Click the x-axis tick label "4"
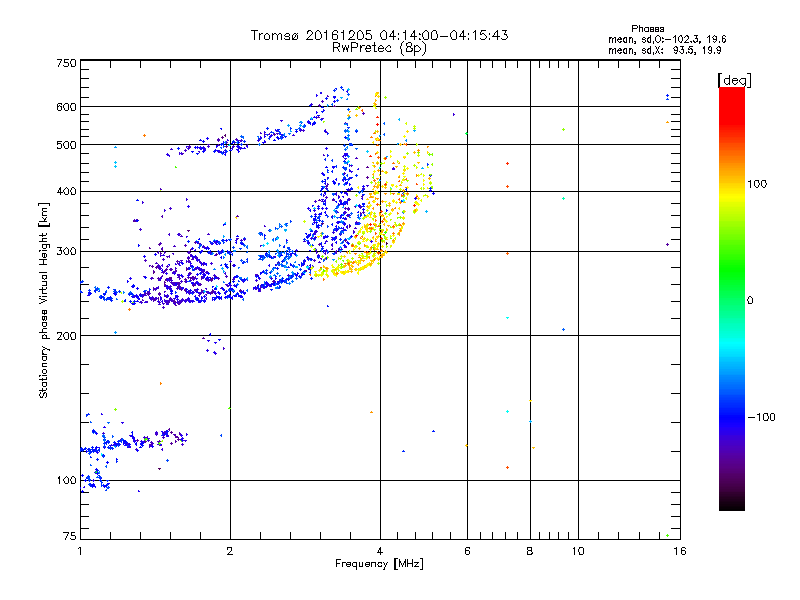800x600 pixels. click(x=380, y=551)
